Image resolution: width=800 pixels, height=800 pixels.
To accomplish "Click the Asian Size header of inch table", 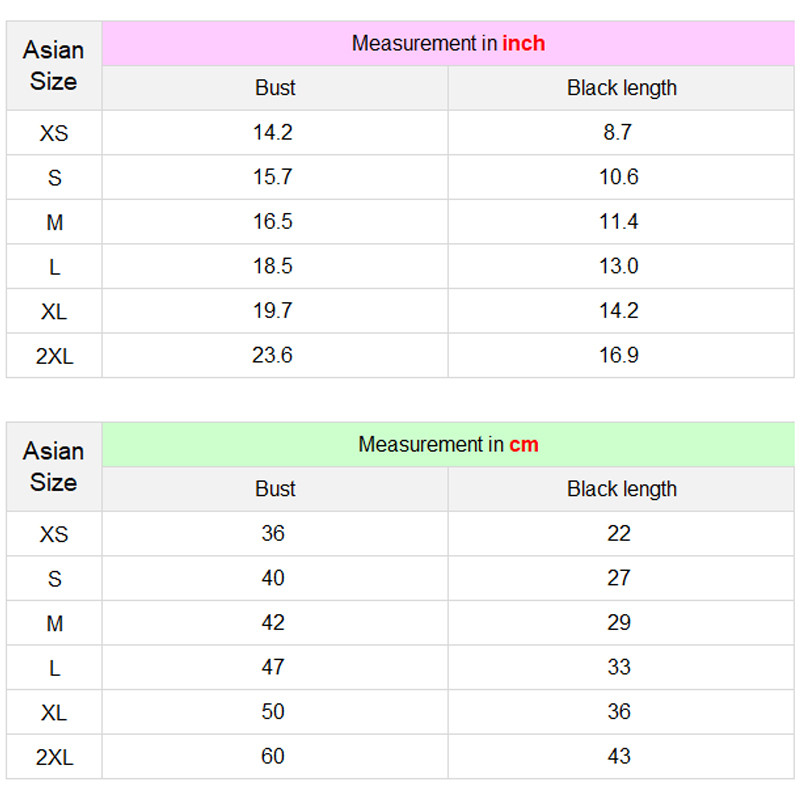I will (x=54, y=65).
